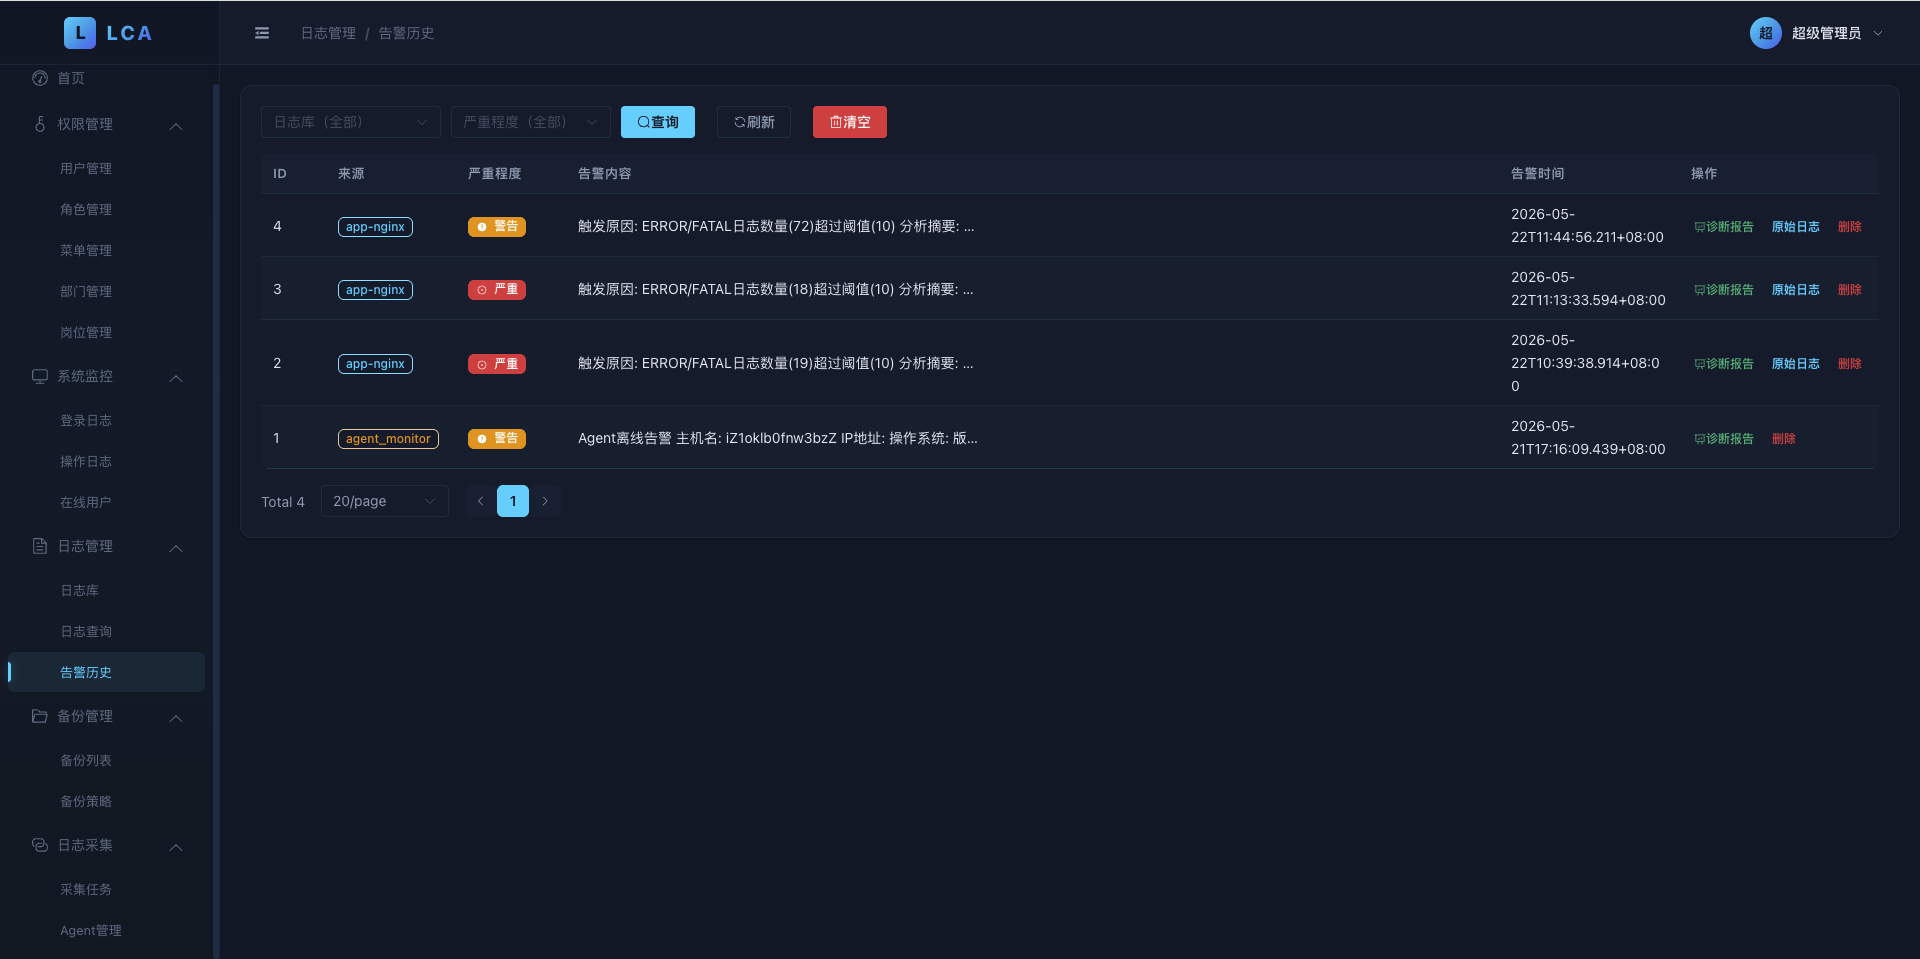Collapse the 权限管理 menu chevron

(176, 126)
